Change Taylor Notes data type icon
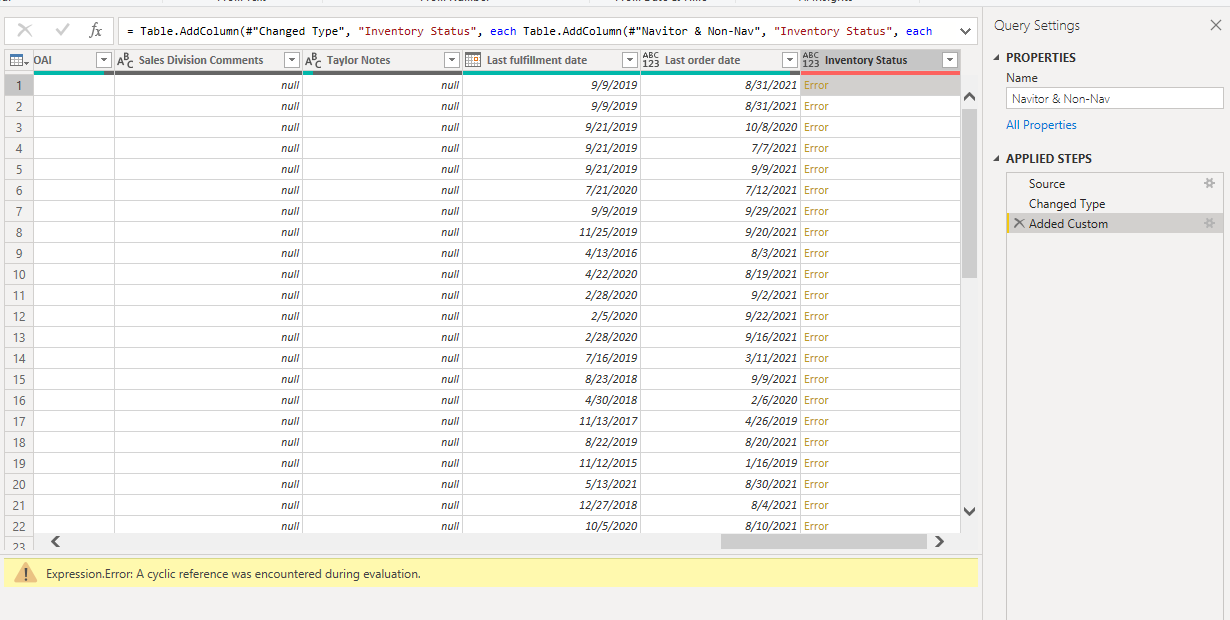This screenshot has width=1230, height=620. coord(313,61)
